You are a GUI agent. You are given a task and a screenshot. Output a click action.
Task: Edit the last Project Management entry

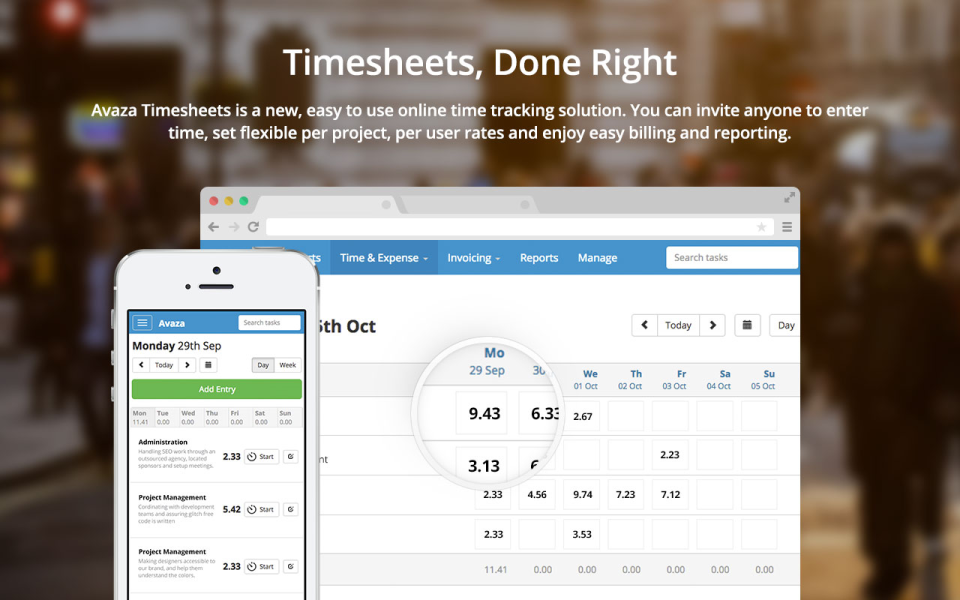click(291, 567)
